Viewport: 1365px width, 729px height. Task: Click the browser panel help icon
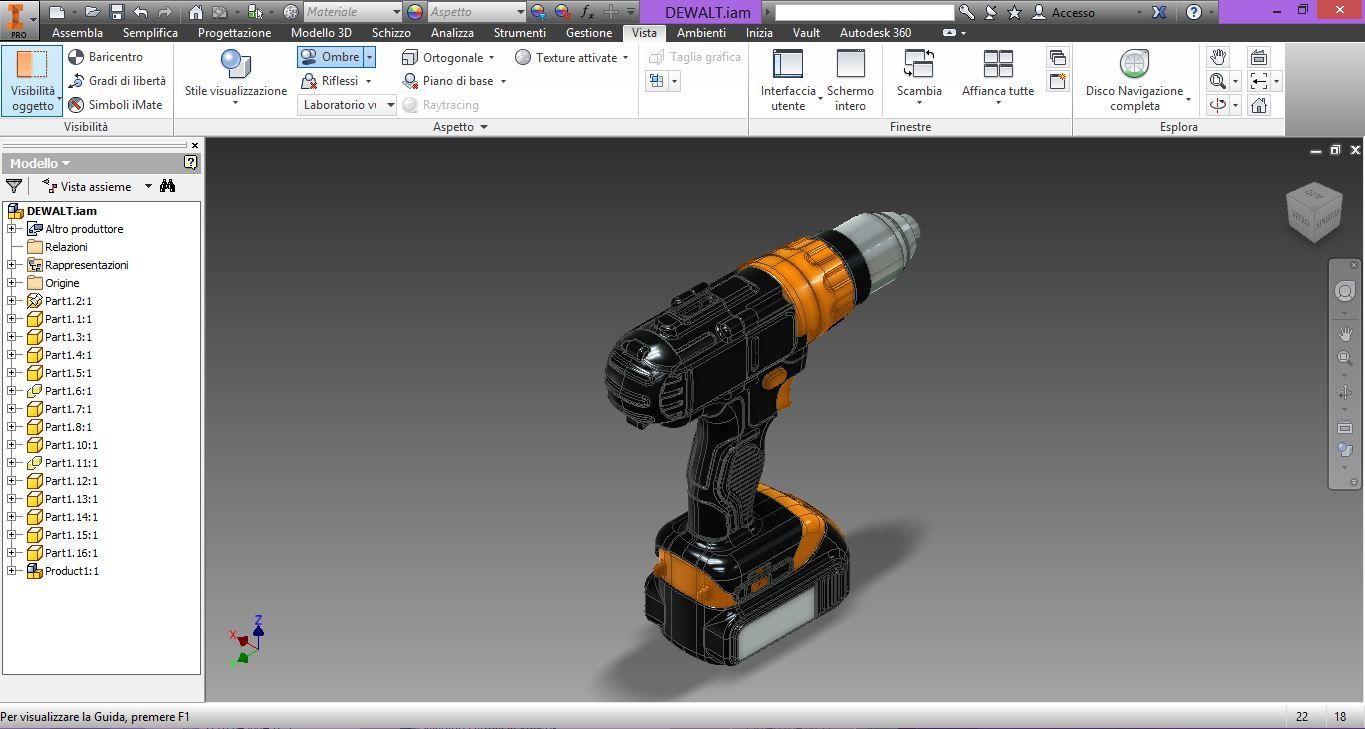coord(191,162)
